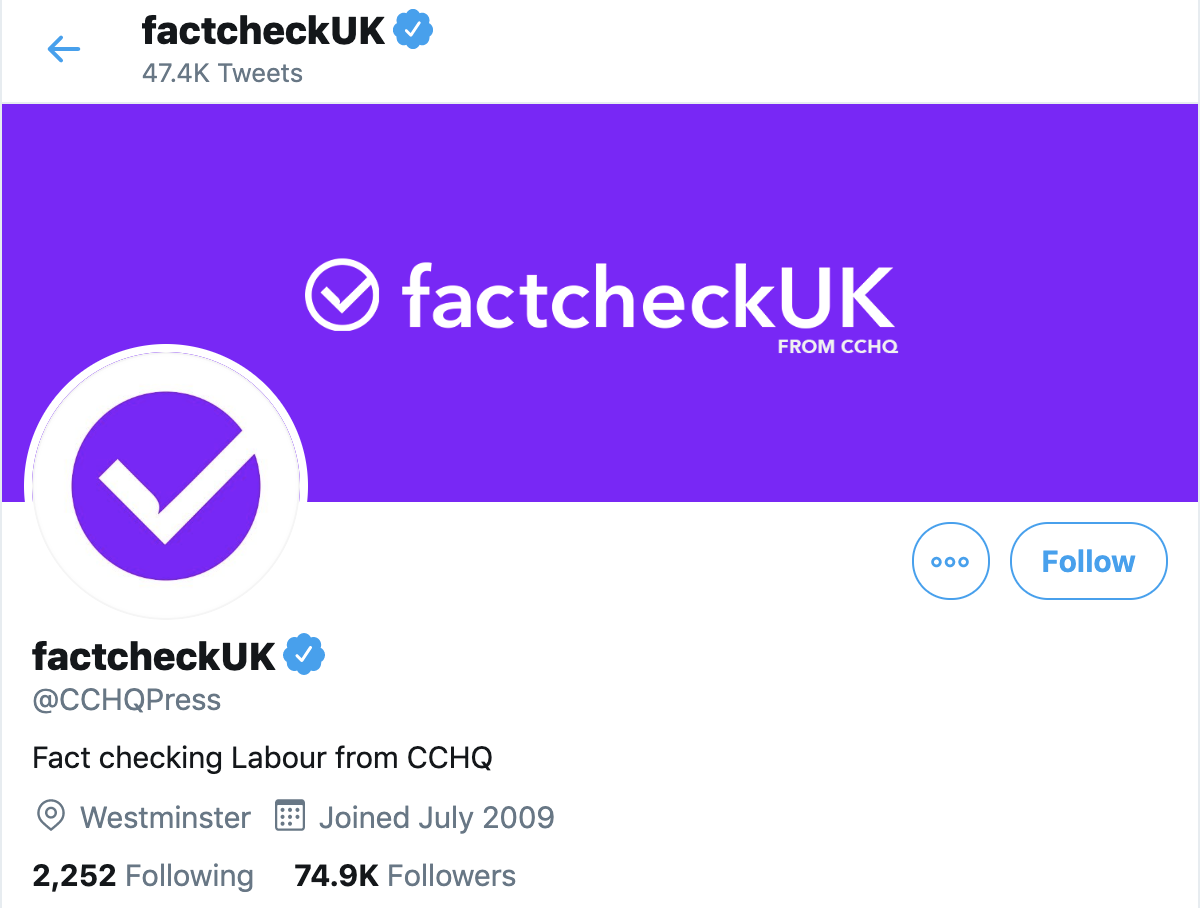Click the location pin icon
The width and height of the screenshot is (1200, 908).
[x=50, y=817]
